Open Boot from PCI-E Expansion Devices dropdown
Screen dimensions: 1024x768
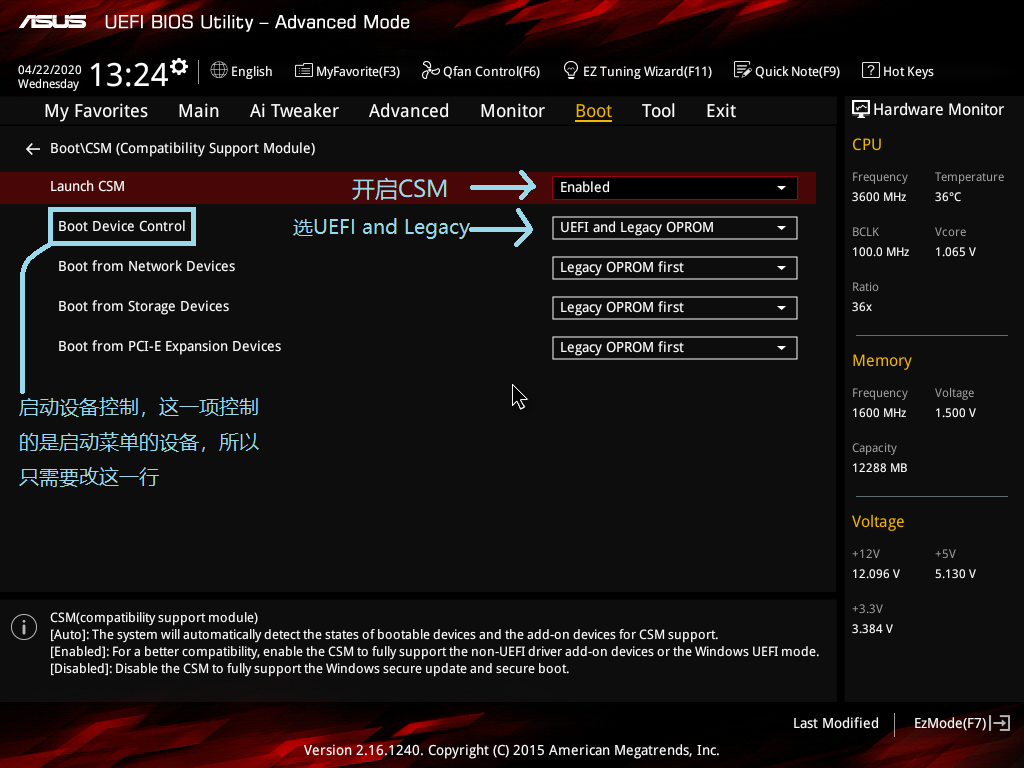(675, 347)
